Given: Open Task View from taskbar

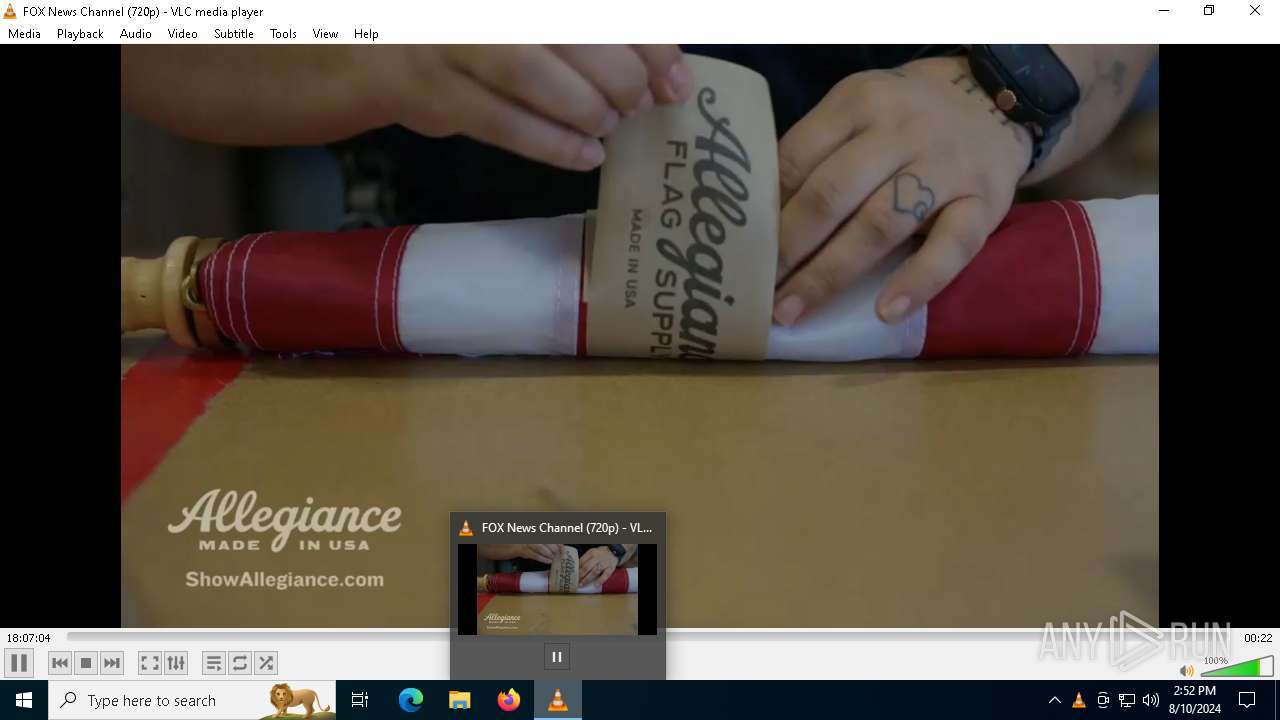Looking at the screenshot, I should pyautogui.click(x=360, y=700).
